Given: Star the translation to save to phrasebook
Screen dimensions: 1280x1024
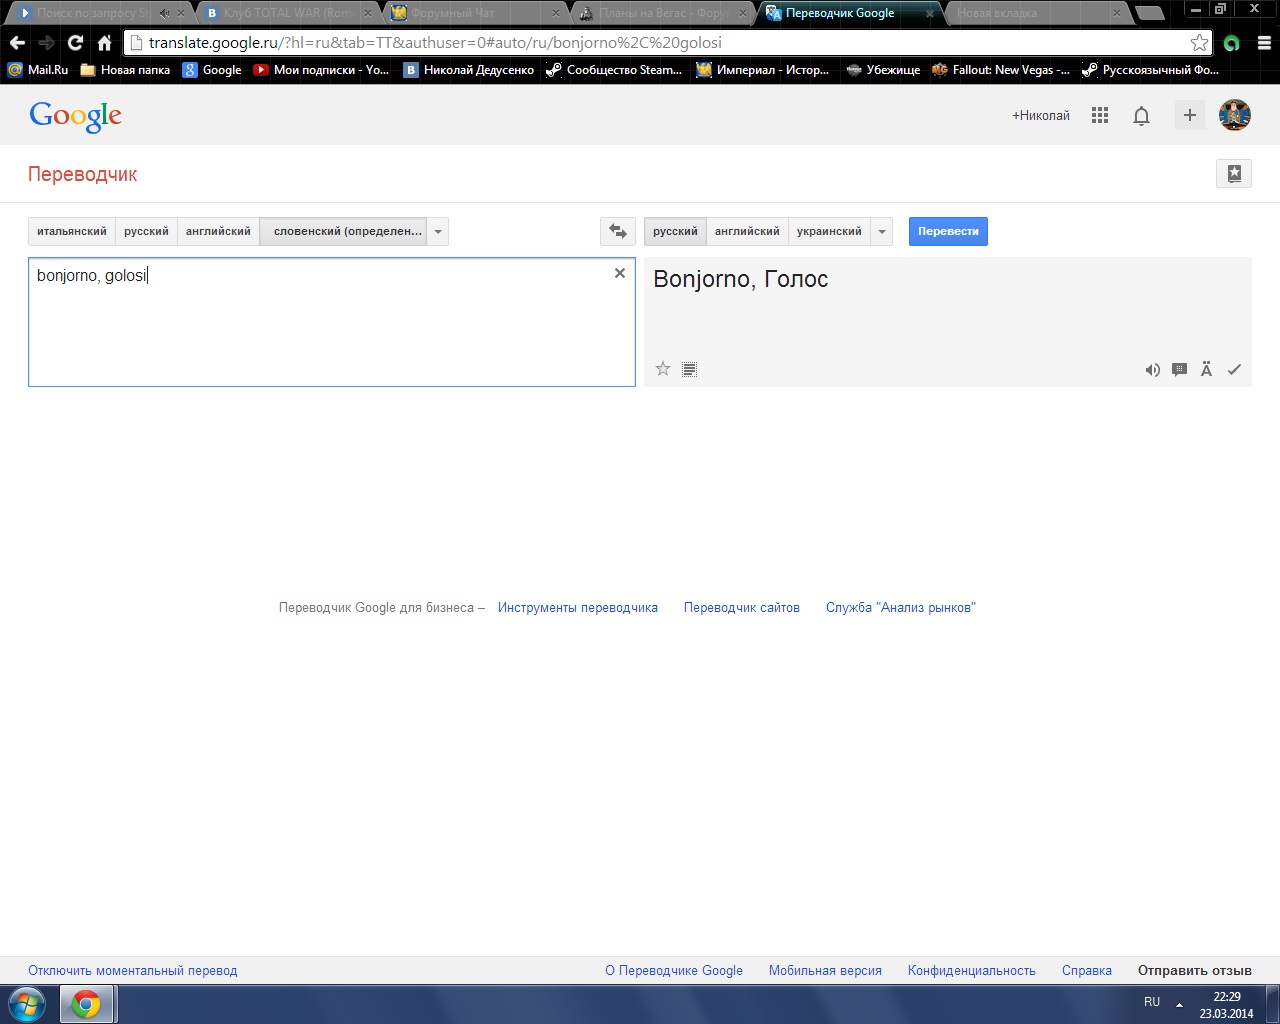Looking at the screenshot, I should (x=662, y=369).
